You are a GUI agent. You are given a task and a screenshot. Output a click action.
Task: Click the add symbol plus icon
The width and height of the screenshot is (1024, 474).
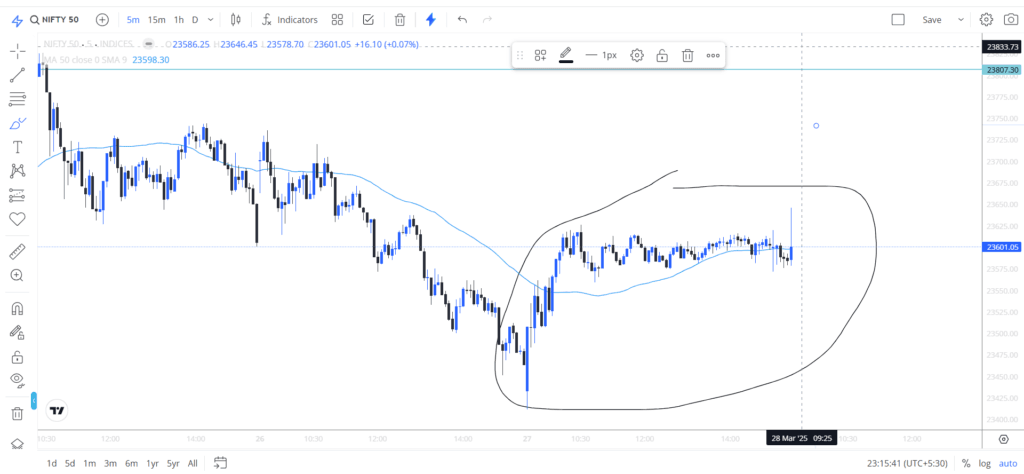[x=102, y=20]
